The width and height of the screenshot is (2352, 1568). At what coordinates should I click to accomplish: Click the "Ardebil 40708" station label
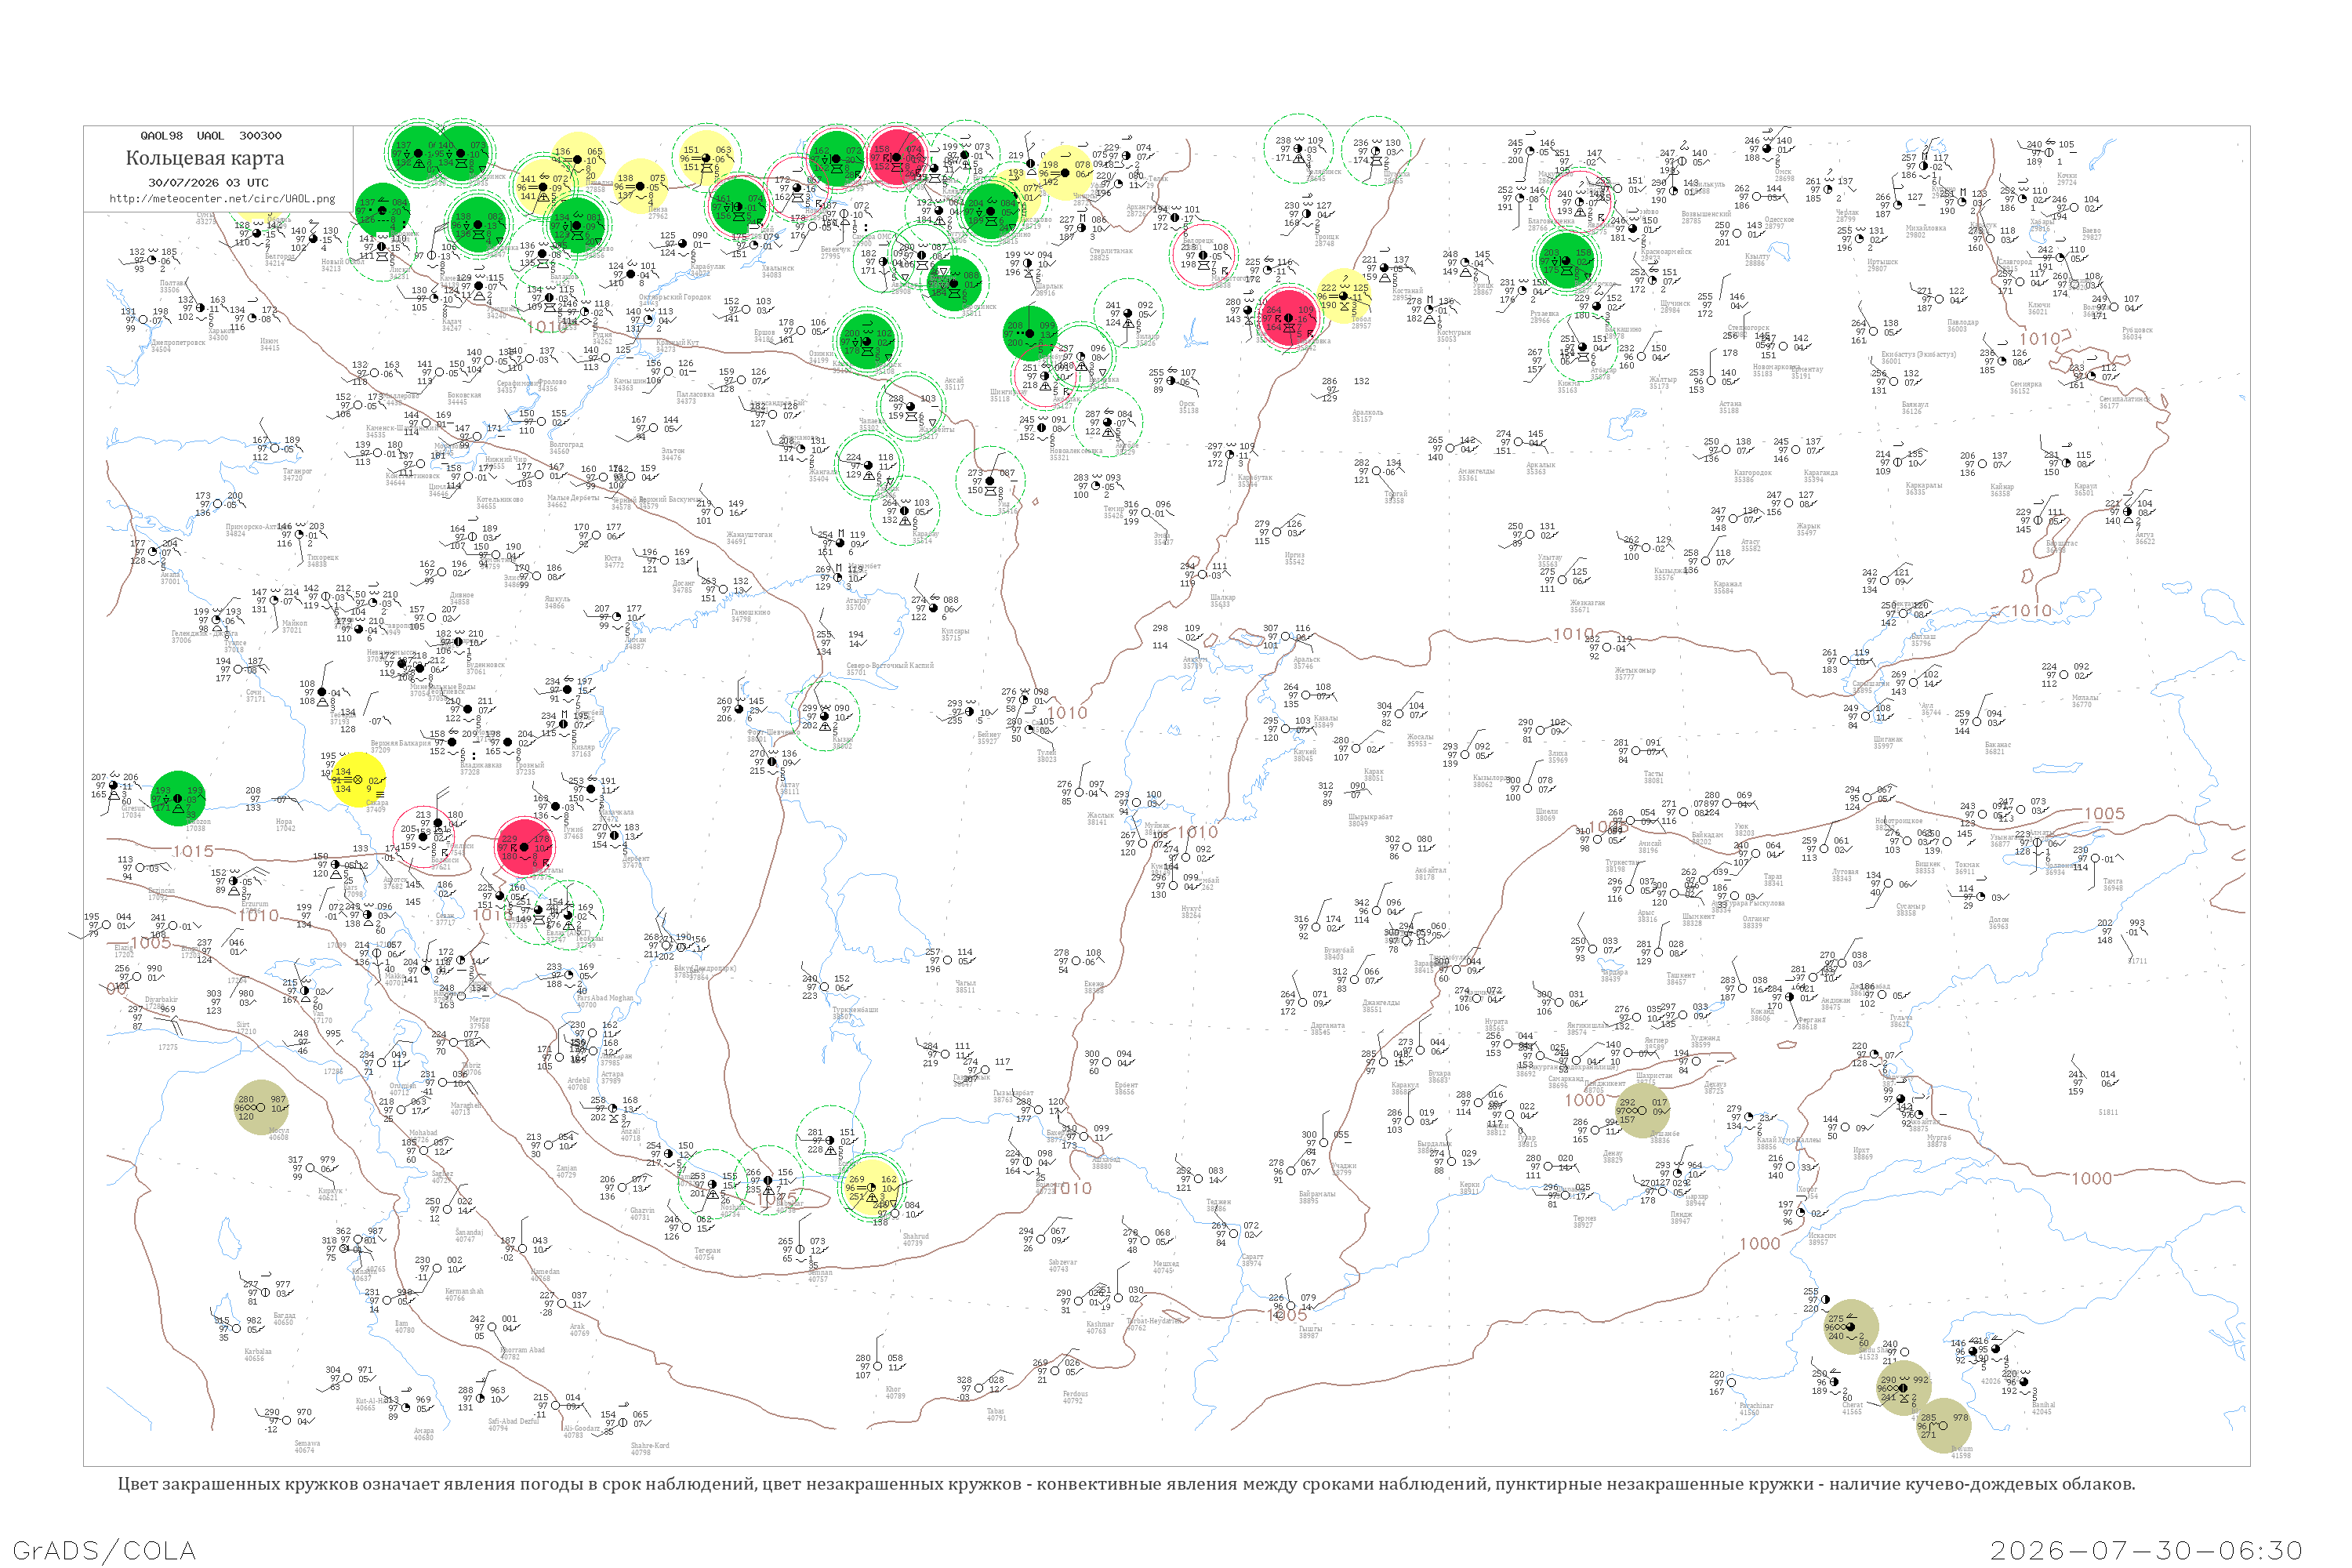tap(578, 1083)
